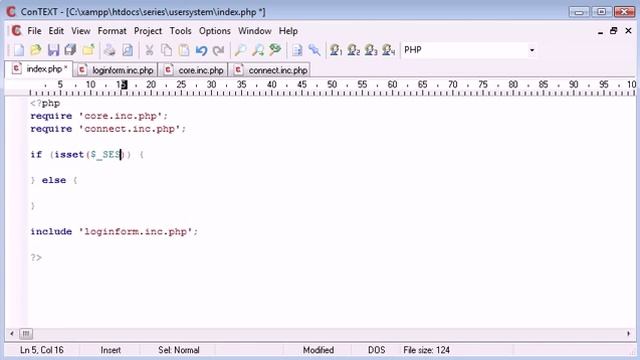Click the 'Ln 5, Col 16' status entry
Viewport: 640px width, 360px height.
[x=42, y=350]
